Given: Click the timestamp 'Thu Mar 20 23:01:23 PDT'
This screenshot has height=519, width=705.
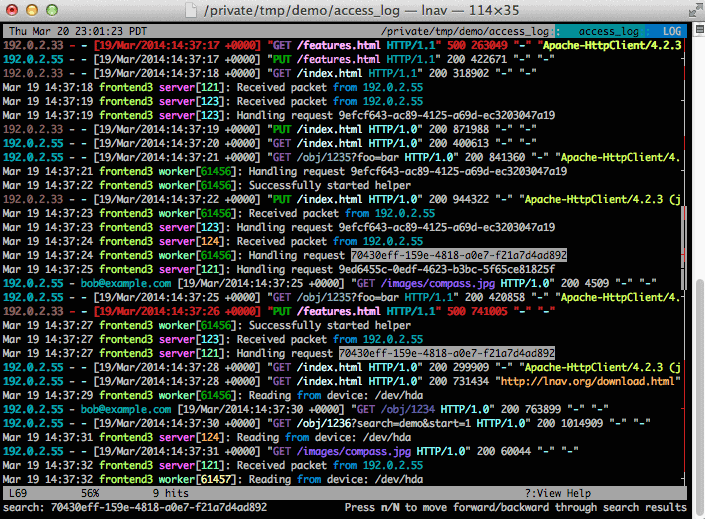Looking at the screenshot, I should point(78,31).
